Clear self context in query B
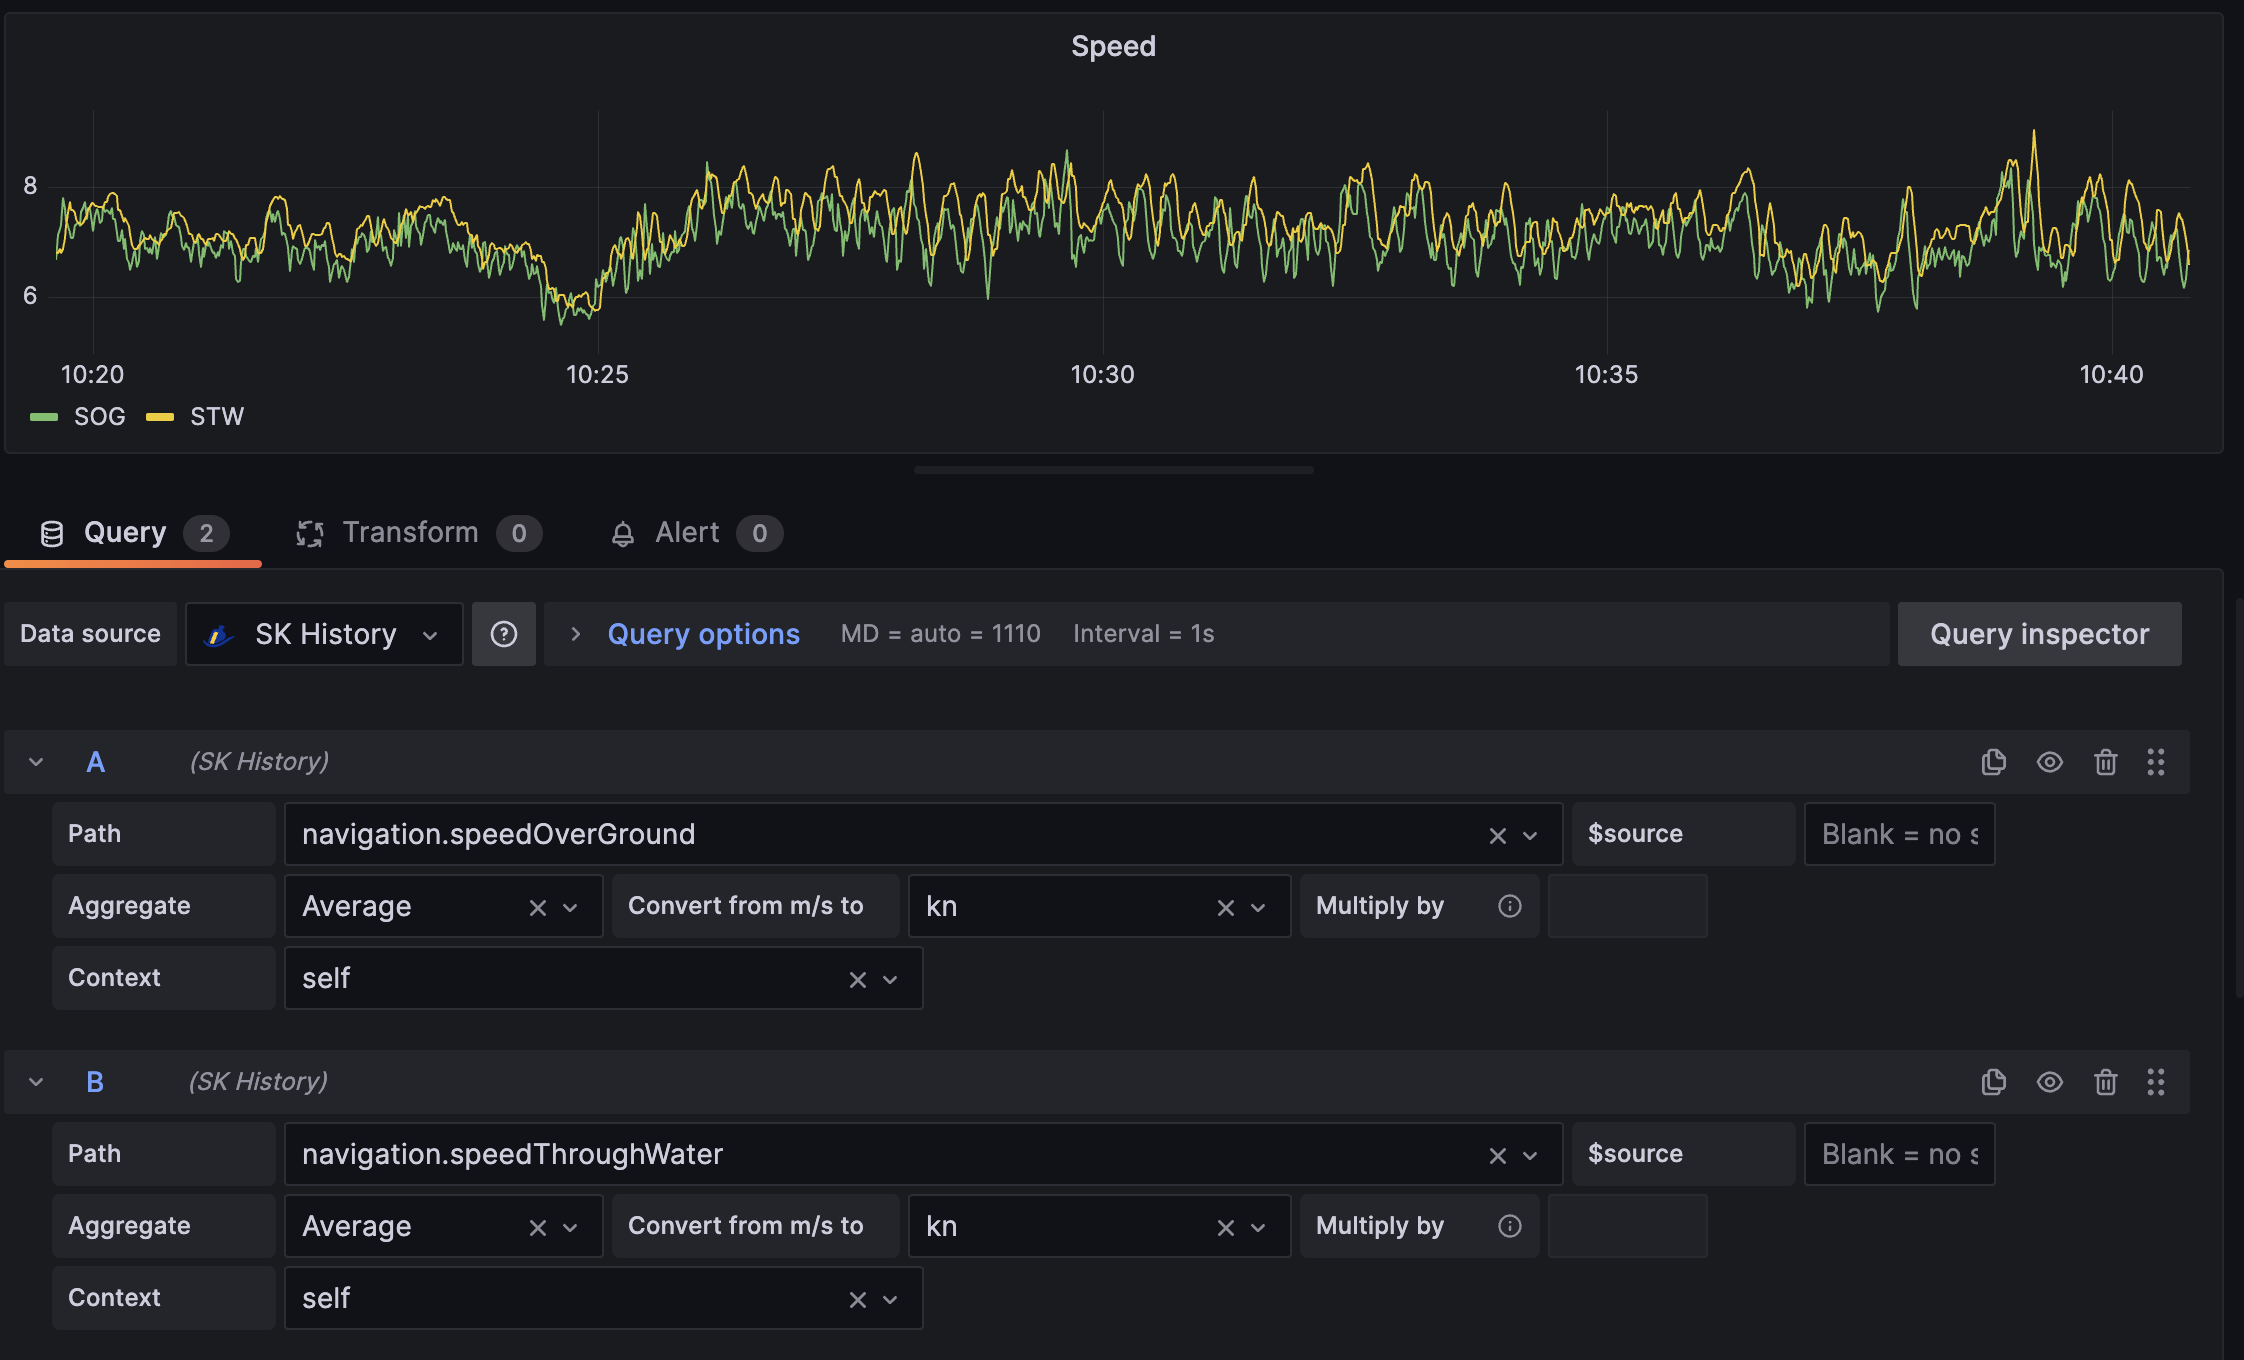 point(857,1300)
